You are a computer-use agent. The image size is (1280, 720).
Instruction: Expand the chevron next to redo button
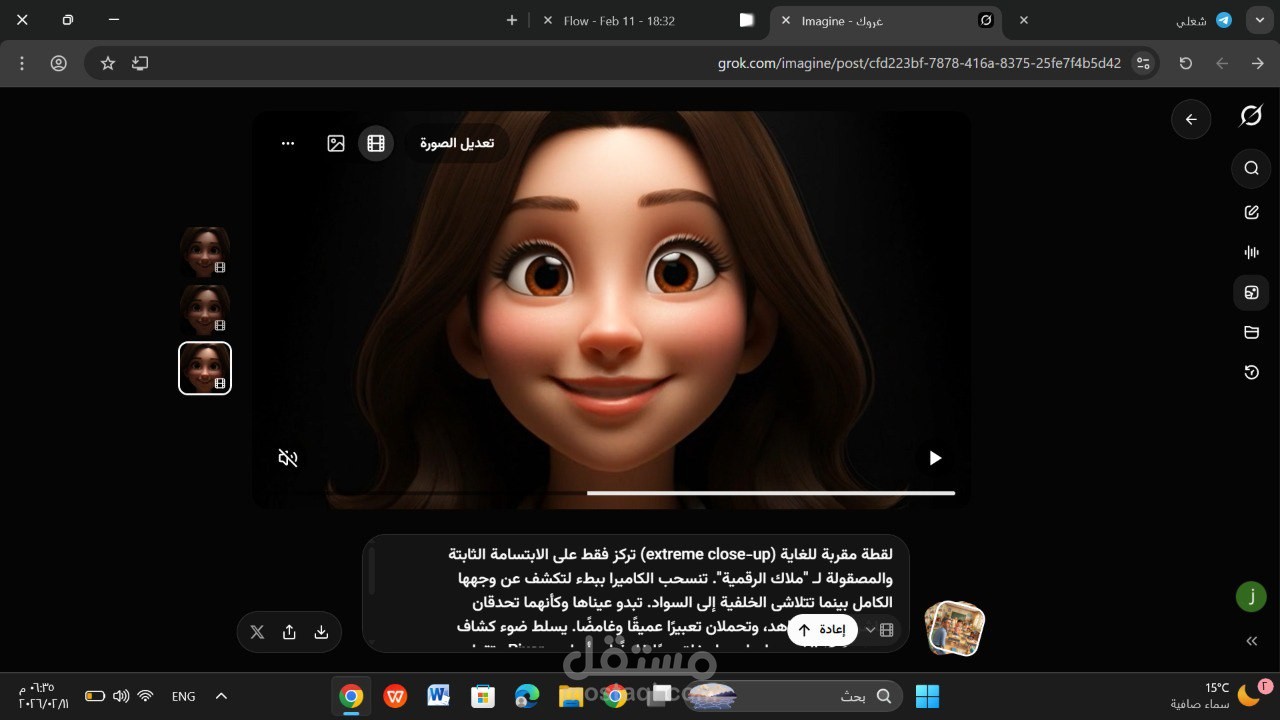pos(870,630)
